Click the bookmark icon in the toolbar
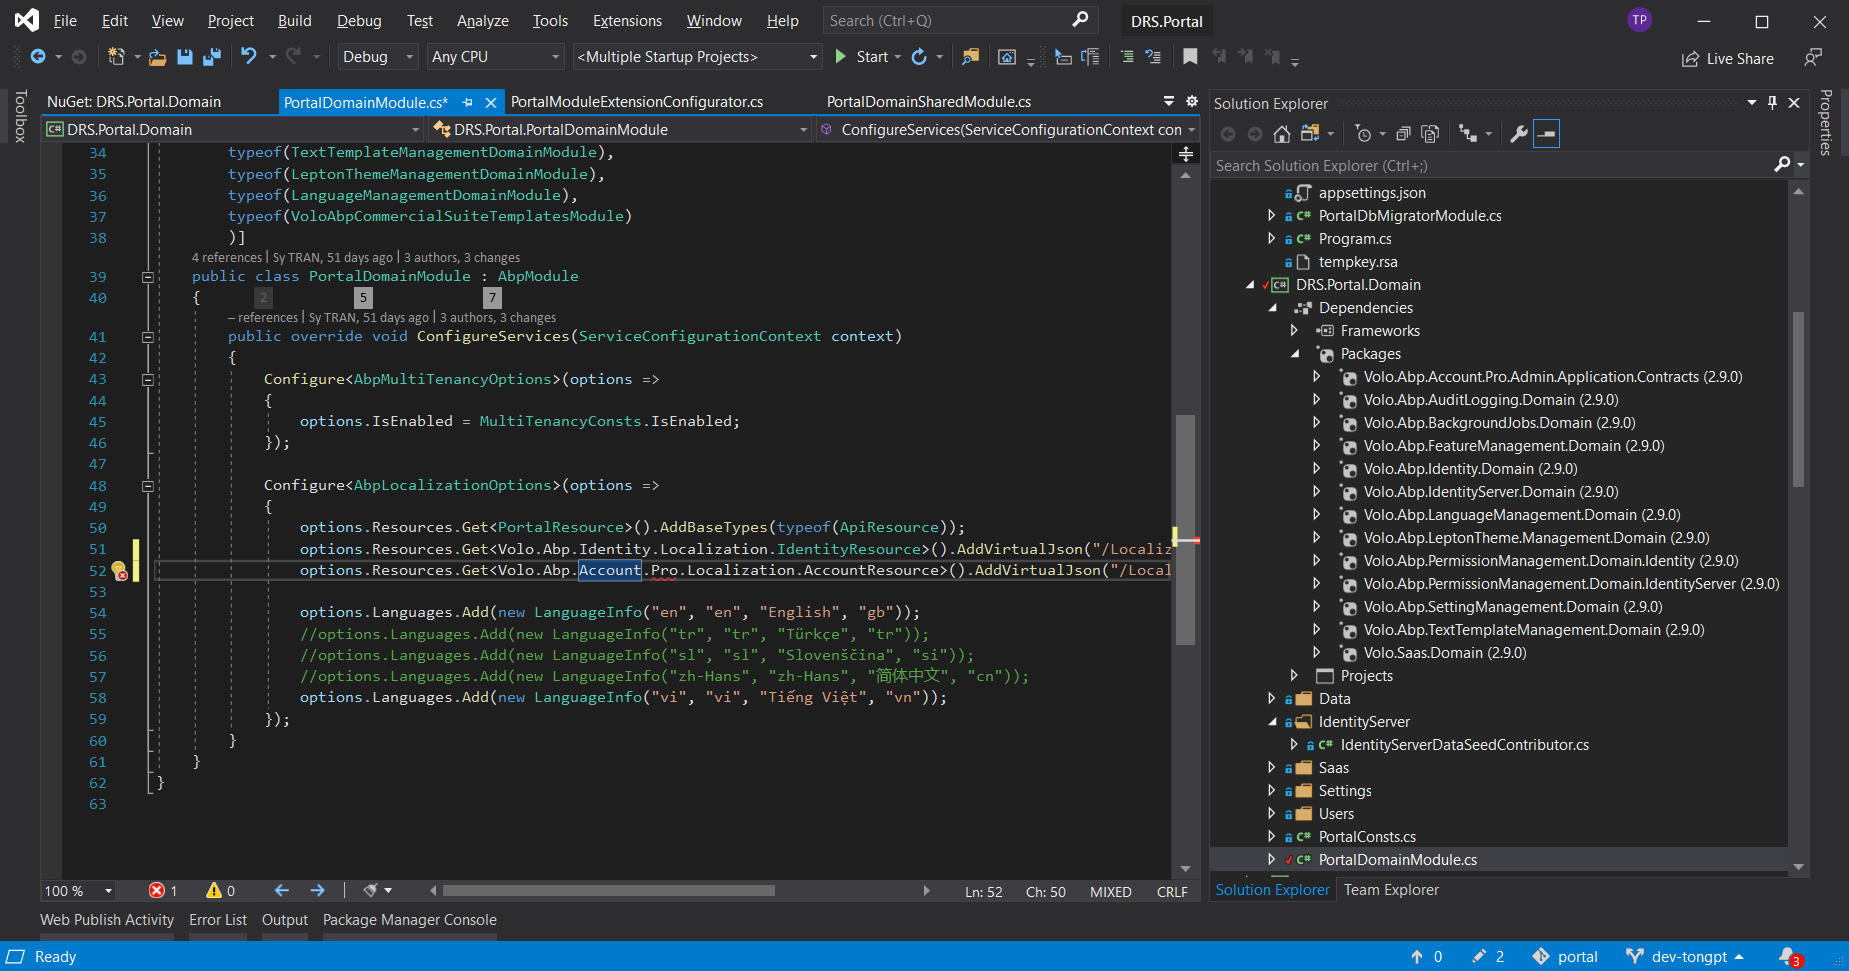Viewport: 1849px width, 971px height. [x=1190, y=57]
